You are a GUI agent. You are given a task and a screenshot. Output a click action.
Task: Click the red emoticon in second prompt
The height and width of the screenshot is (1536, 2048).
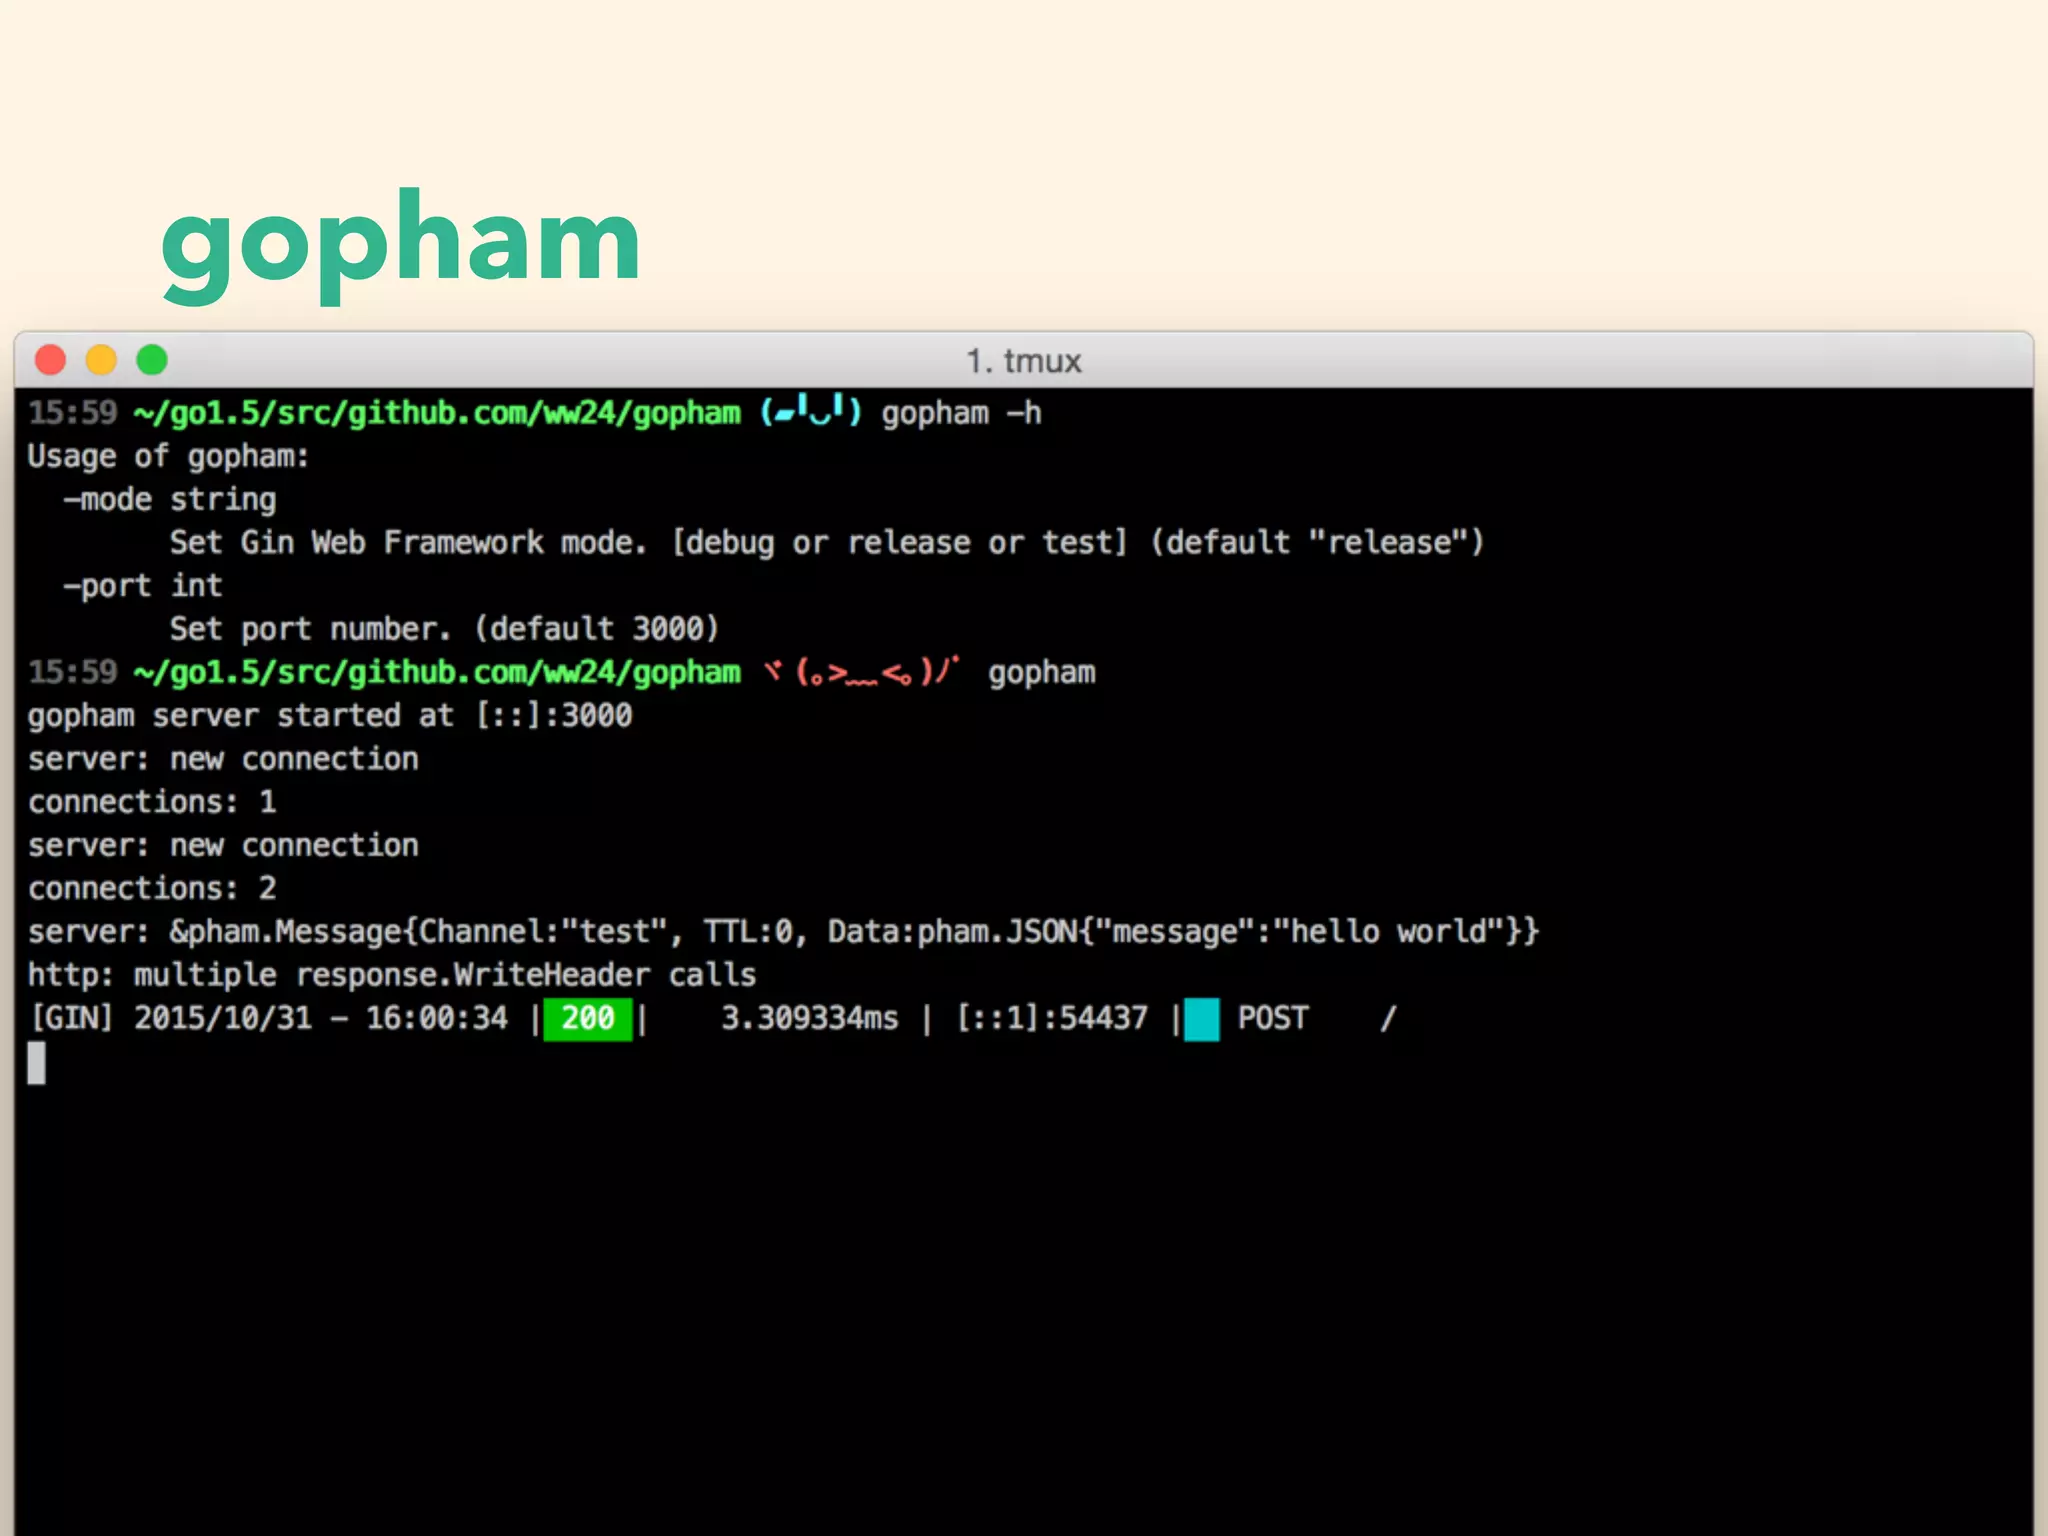pos(862,671)
